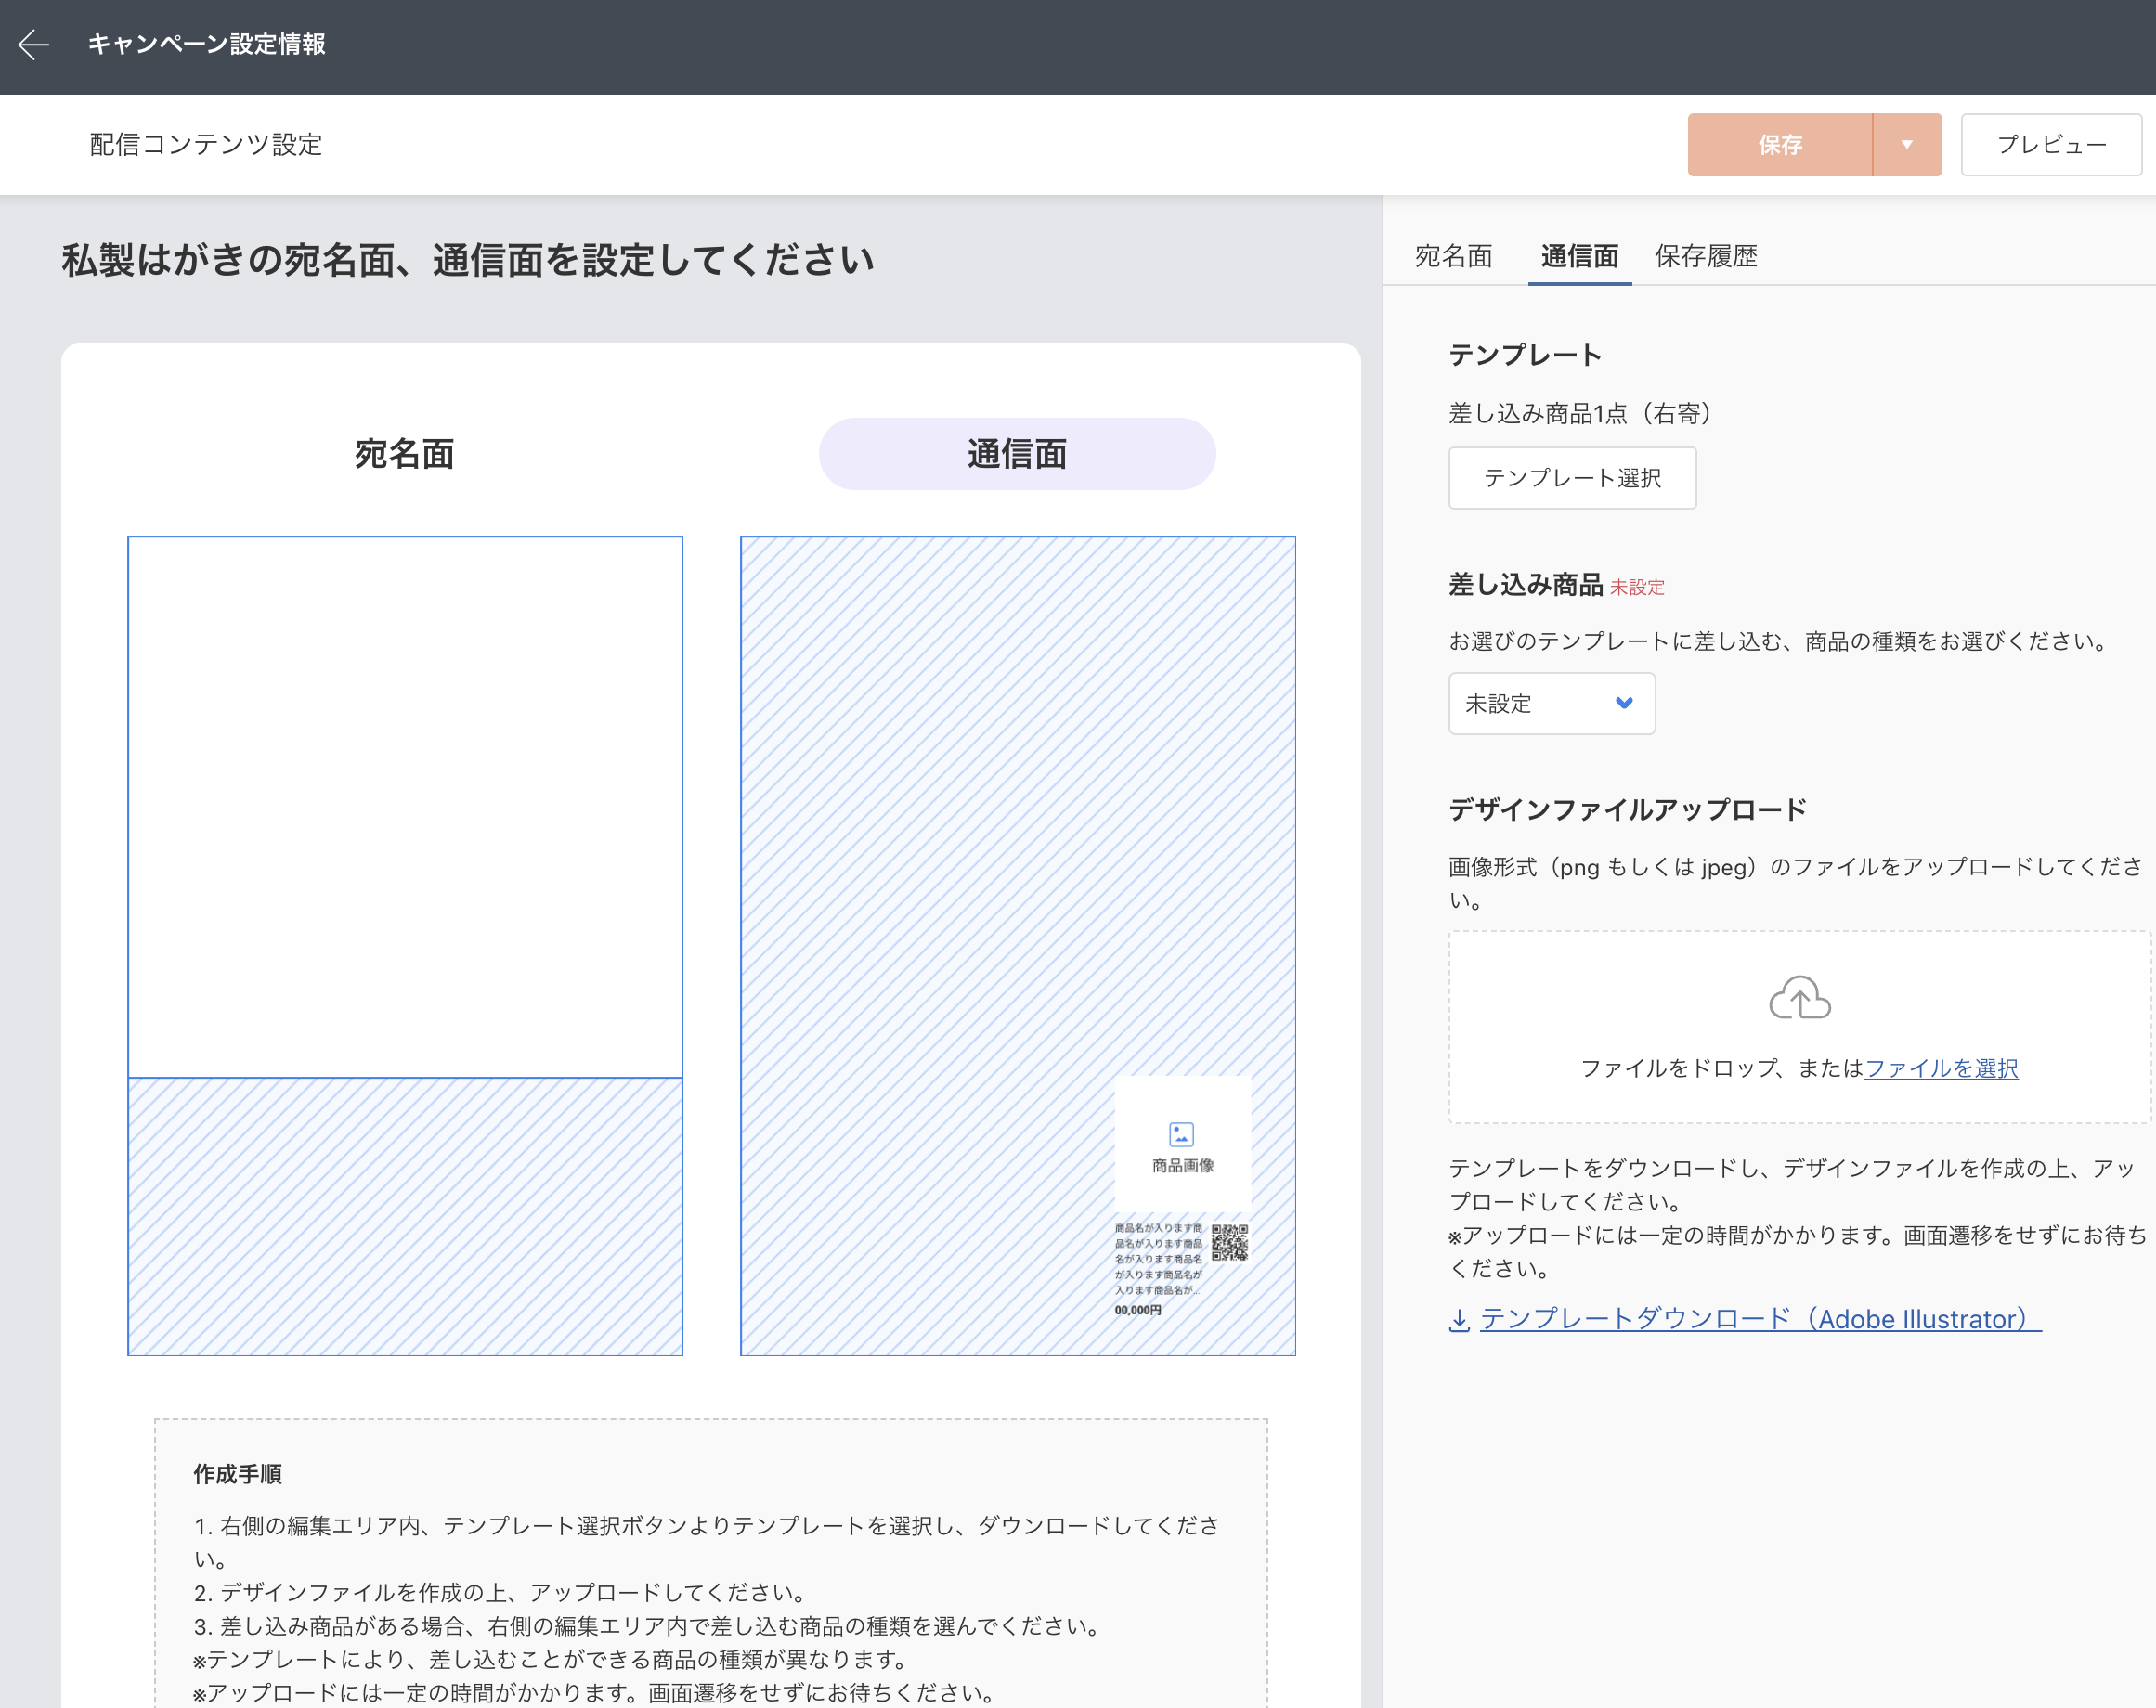Switch the canvas view to 宛名面
This screenshot has width=2156, height=1708.
click(x=403, y=454)
